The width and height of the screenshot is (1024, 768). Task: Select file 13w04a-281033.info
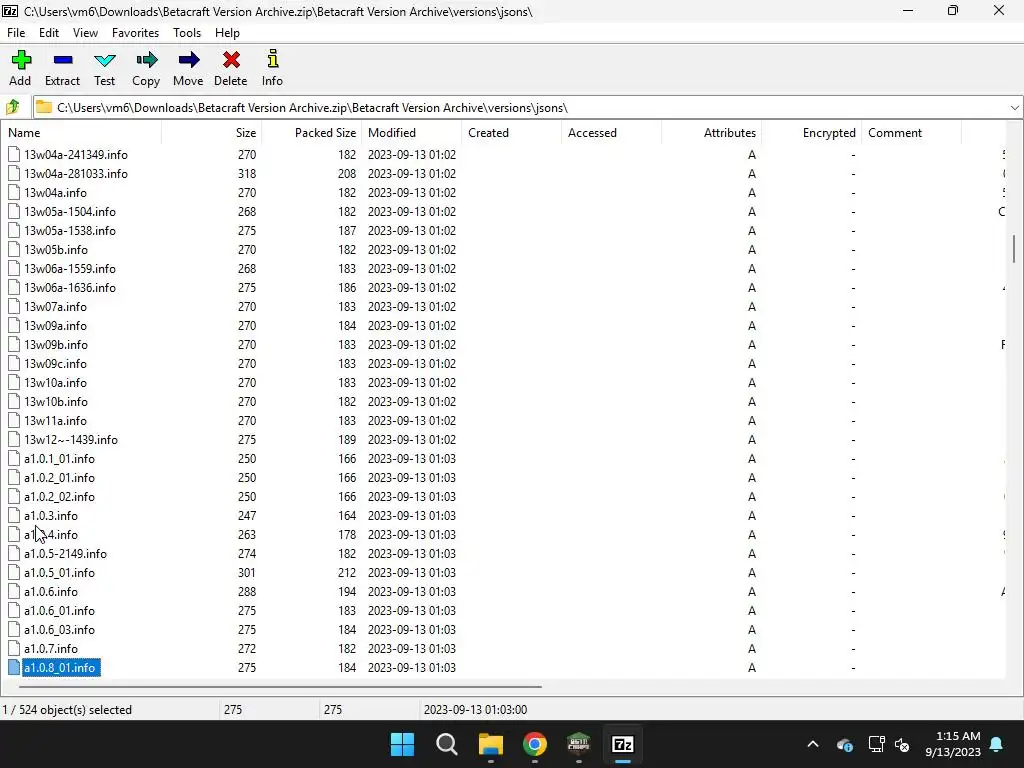click(76, 174)
